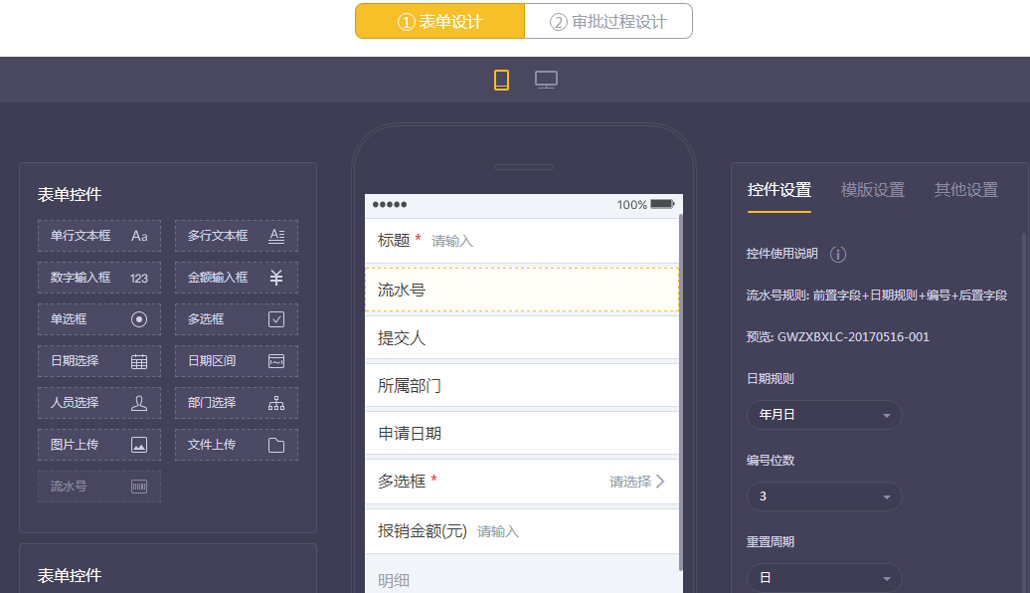This screenshot has width=1030, height=593.
Task: Open the 日期规则 年月日 dropdown
Action: point(824,415)
